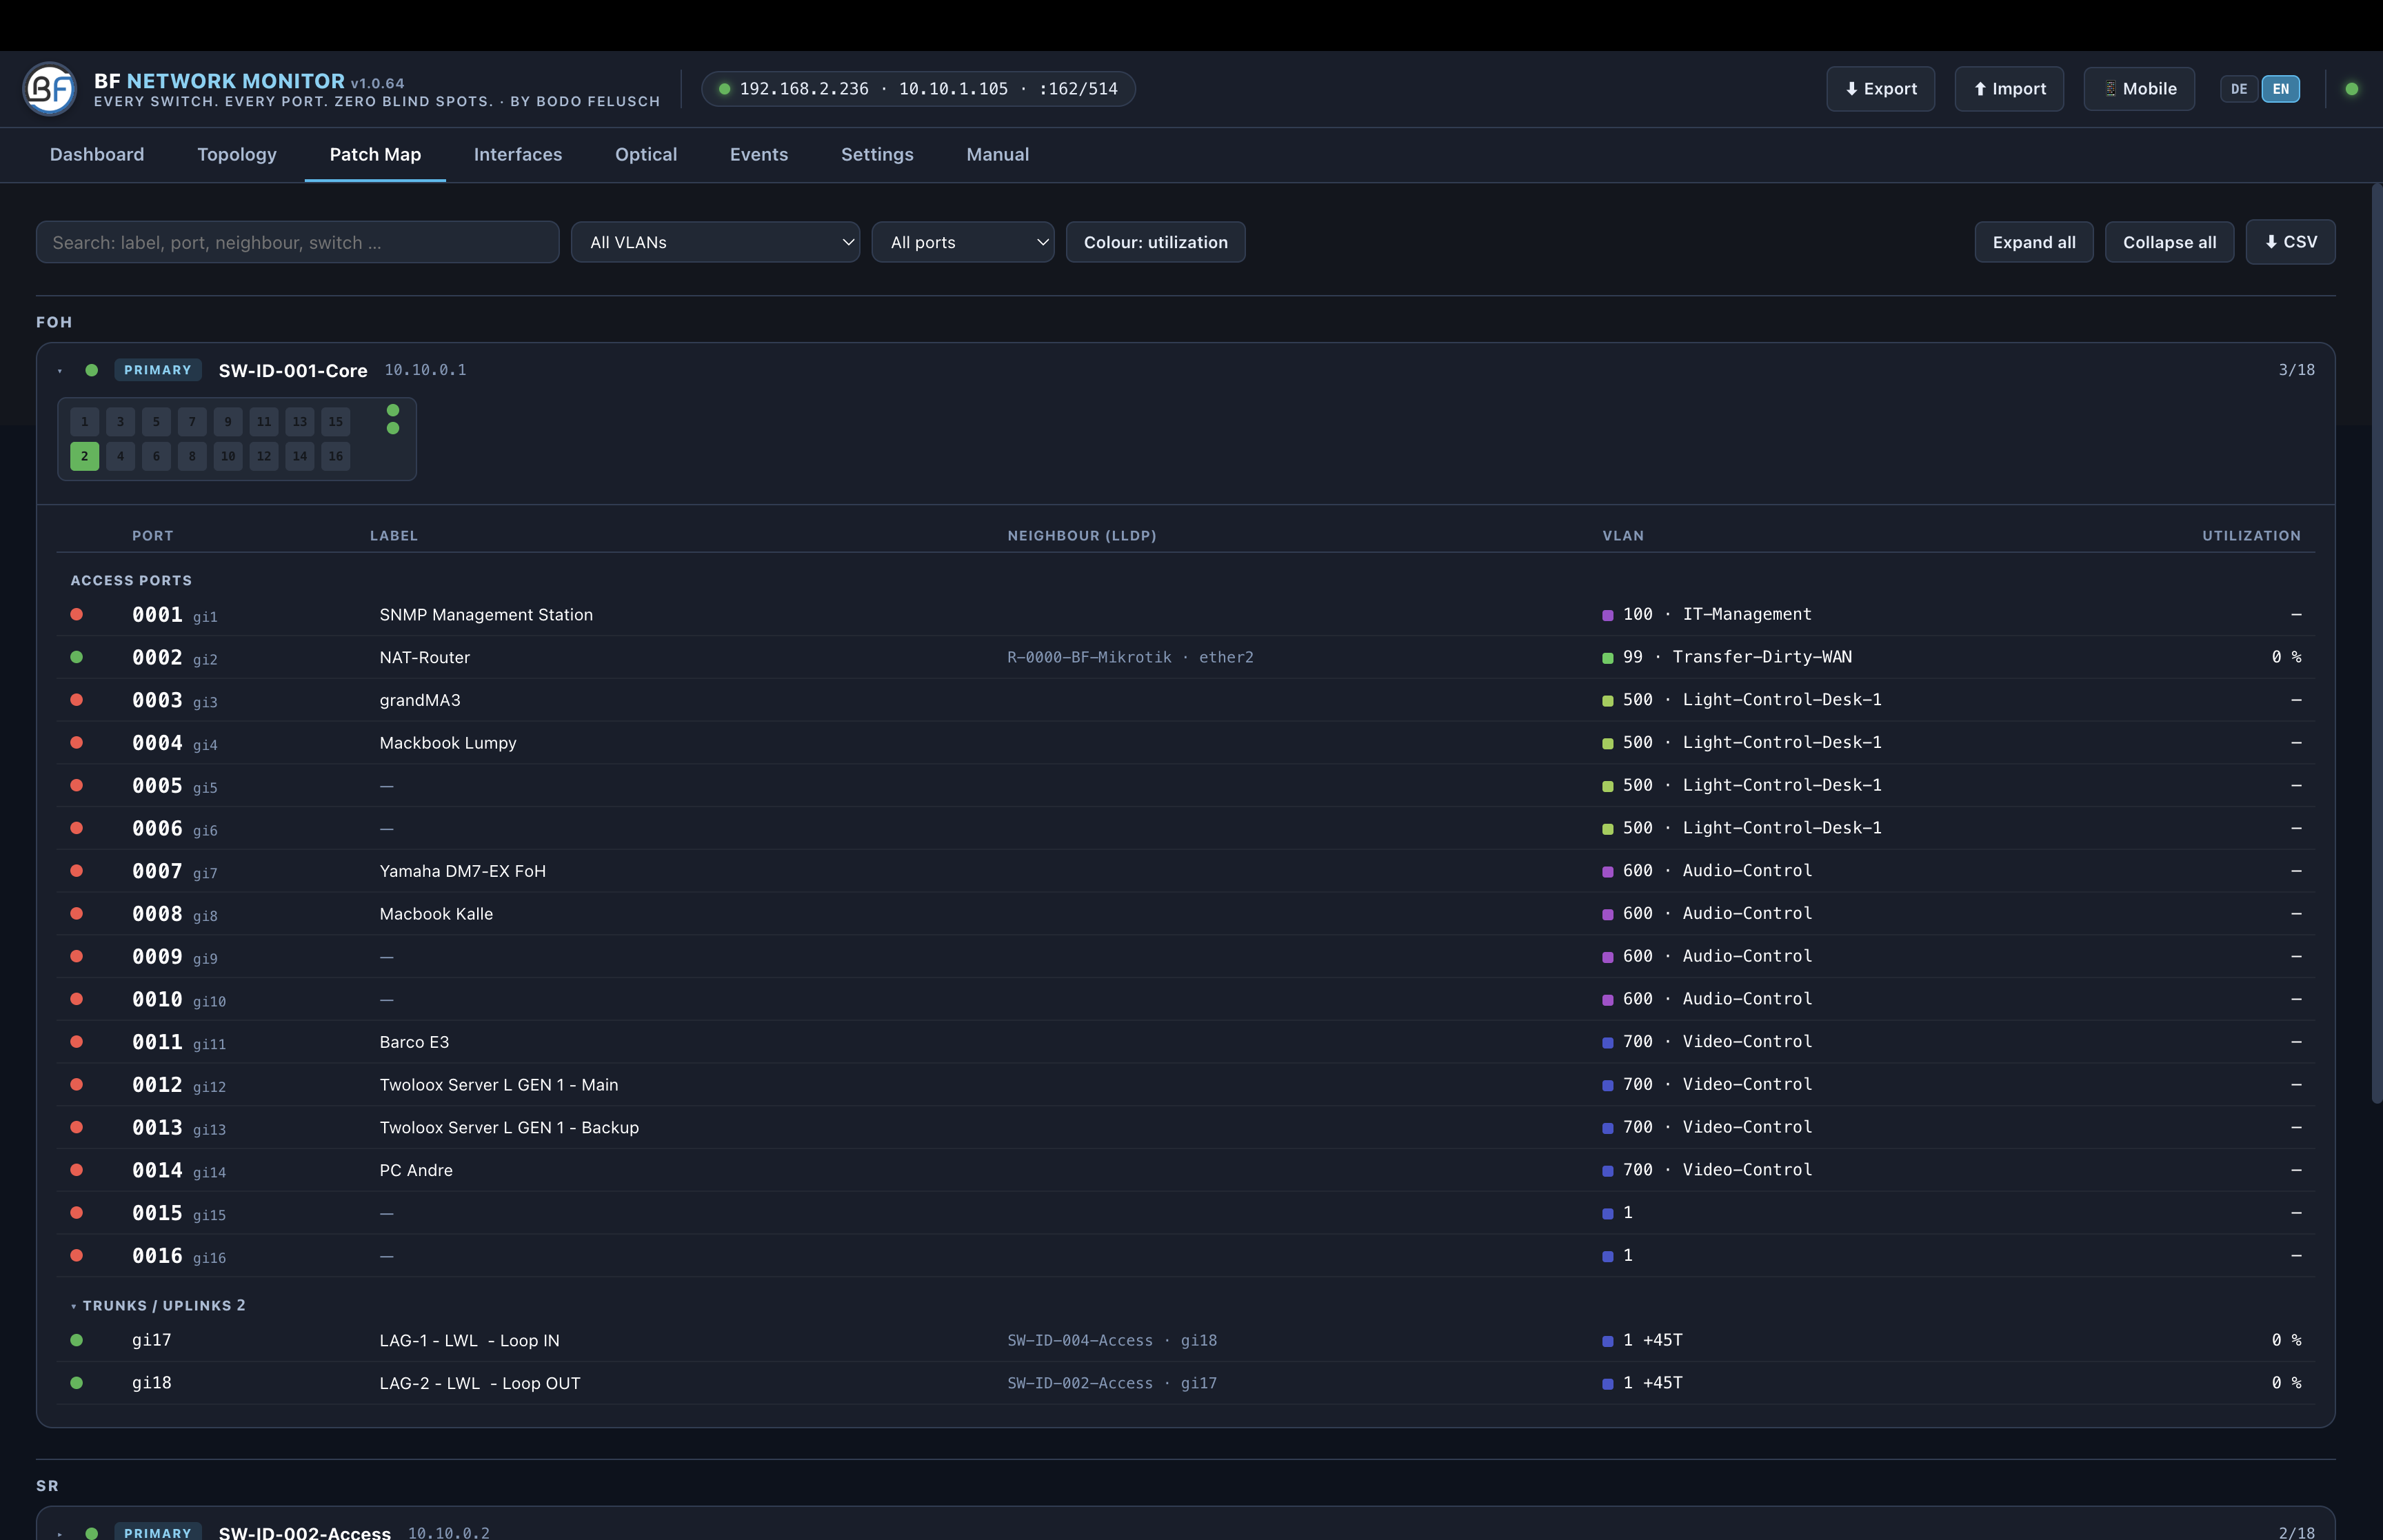Click neighbour SW-ID-002-Access · gi17
The image size is (2383, 1540).
coord(1112,1383)
